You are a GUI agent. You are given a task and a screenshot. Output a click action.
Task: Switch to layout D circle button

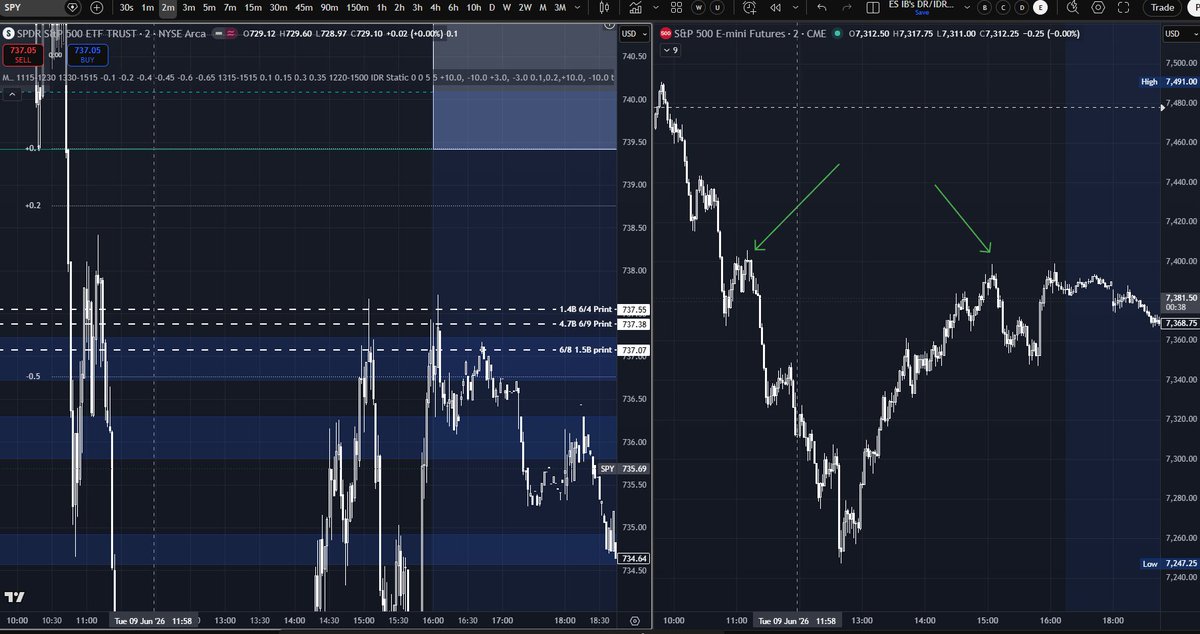tap(1022, 7)
